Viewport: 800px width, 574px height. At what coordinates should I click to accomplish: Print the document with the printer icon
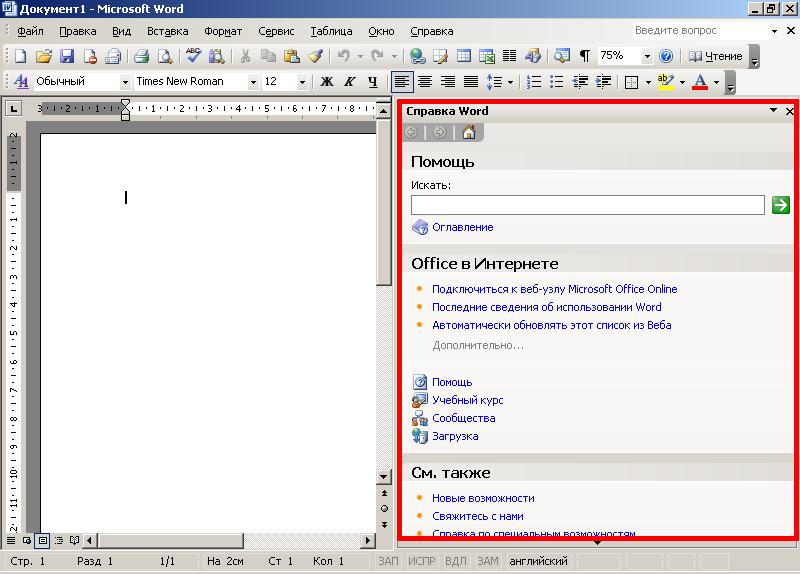141,56
